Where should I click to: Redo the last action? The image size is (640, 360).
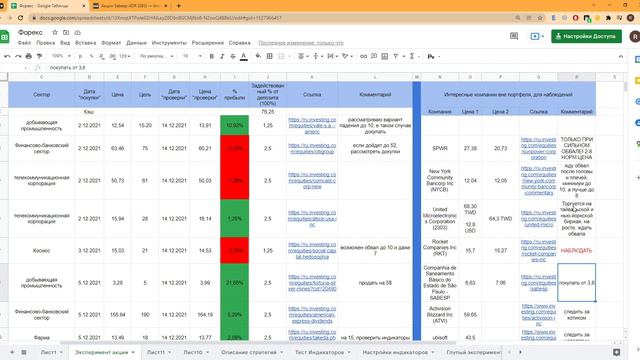click(18, 56)
